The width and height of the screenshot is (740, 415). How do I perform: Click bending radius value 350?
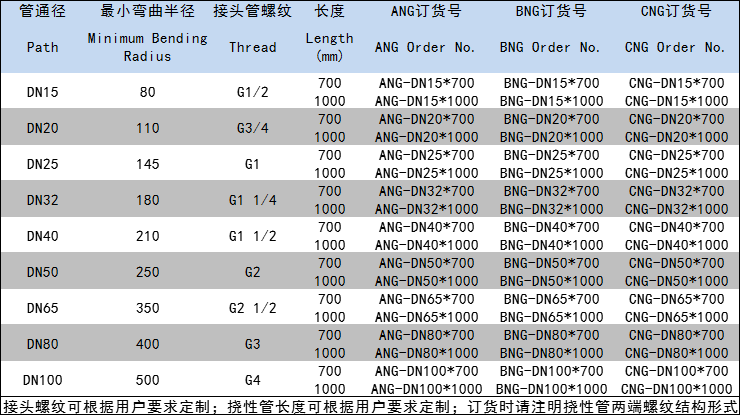(148, 307)
